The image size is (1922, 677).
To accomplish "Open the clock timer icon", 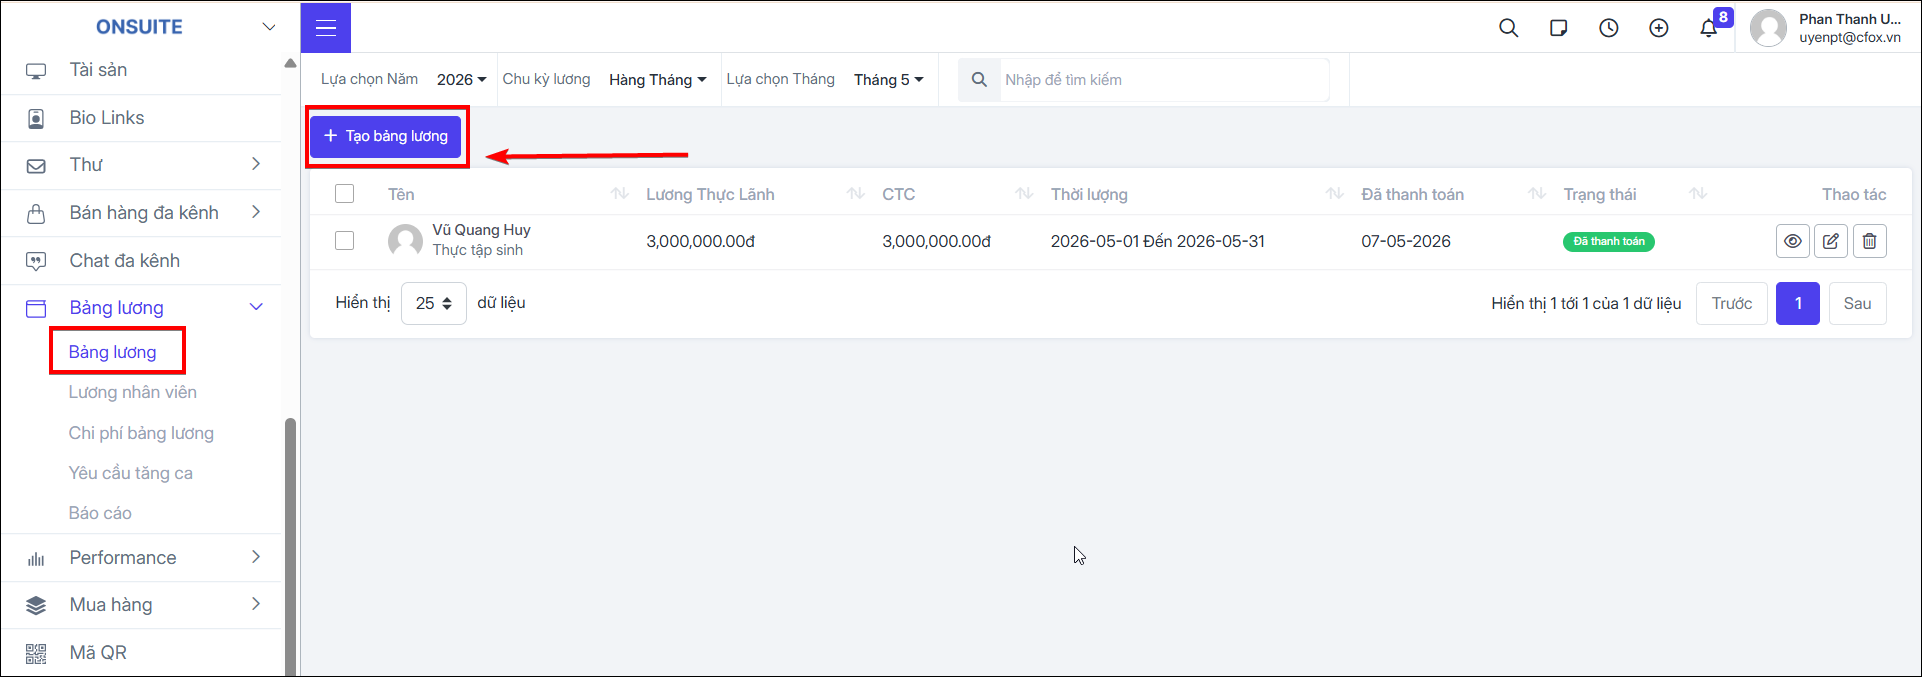I will (x=1609, y=28).
